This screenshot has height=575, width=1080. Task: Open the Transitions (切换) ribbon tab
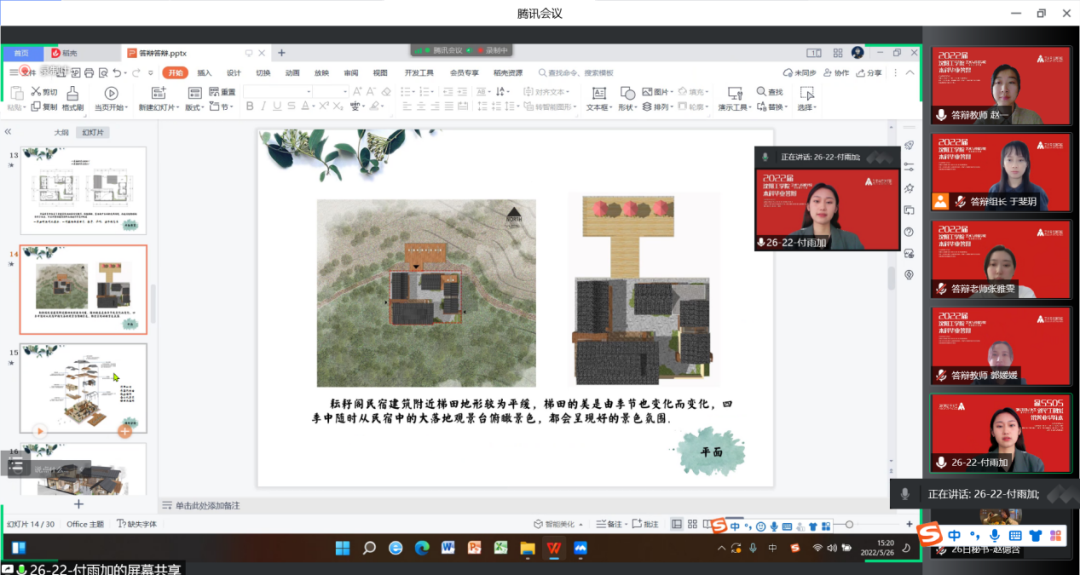tap(263, 73)
